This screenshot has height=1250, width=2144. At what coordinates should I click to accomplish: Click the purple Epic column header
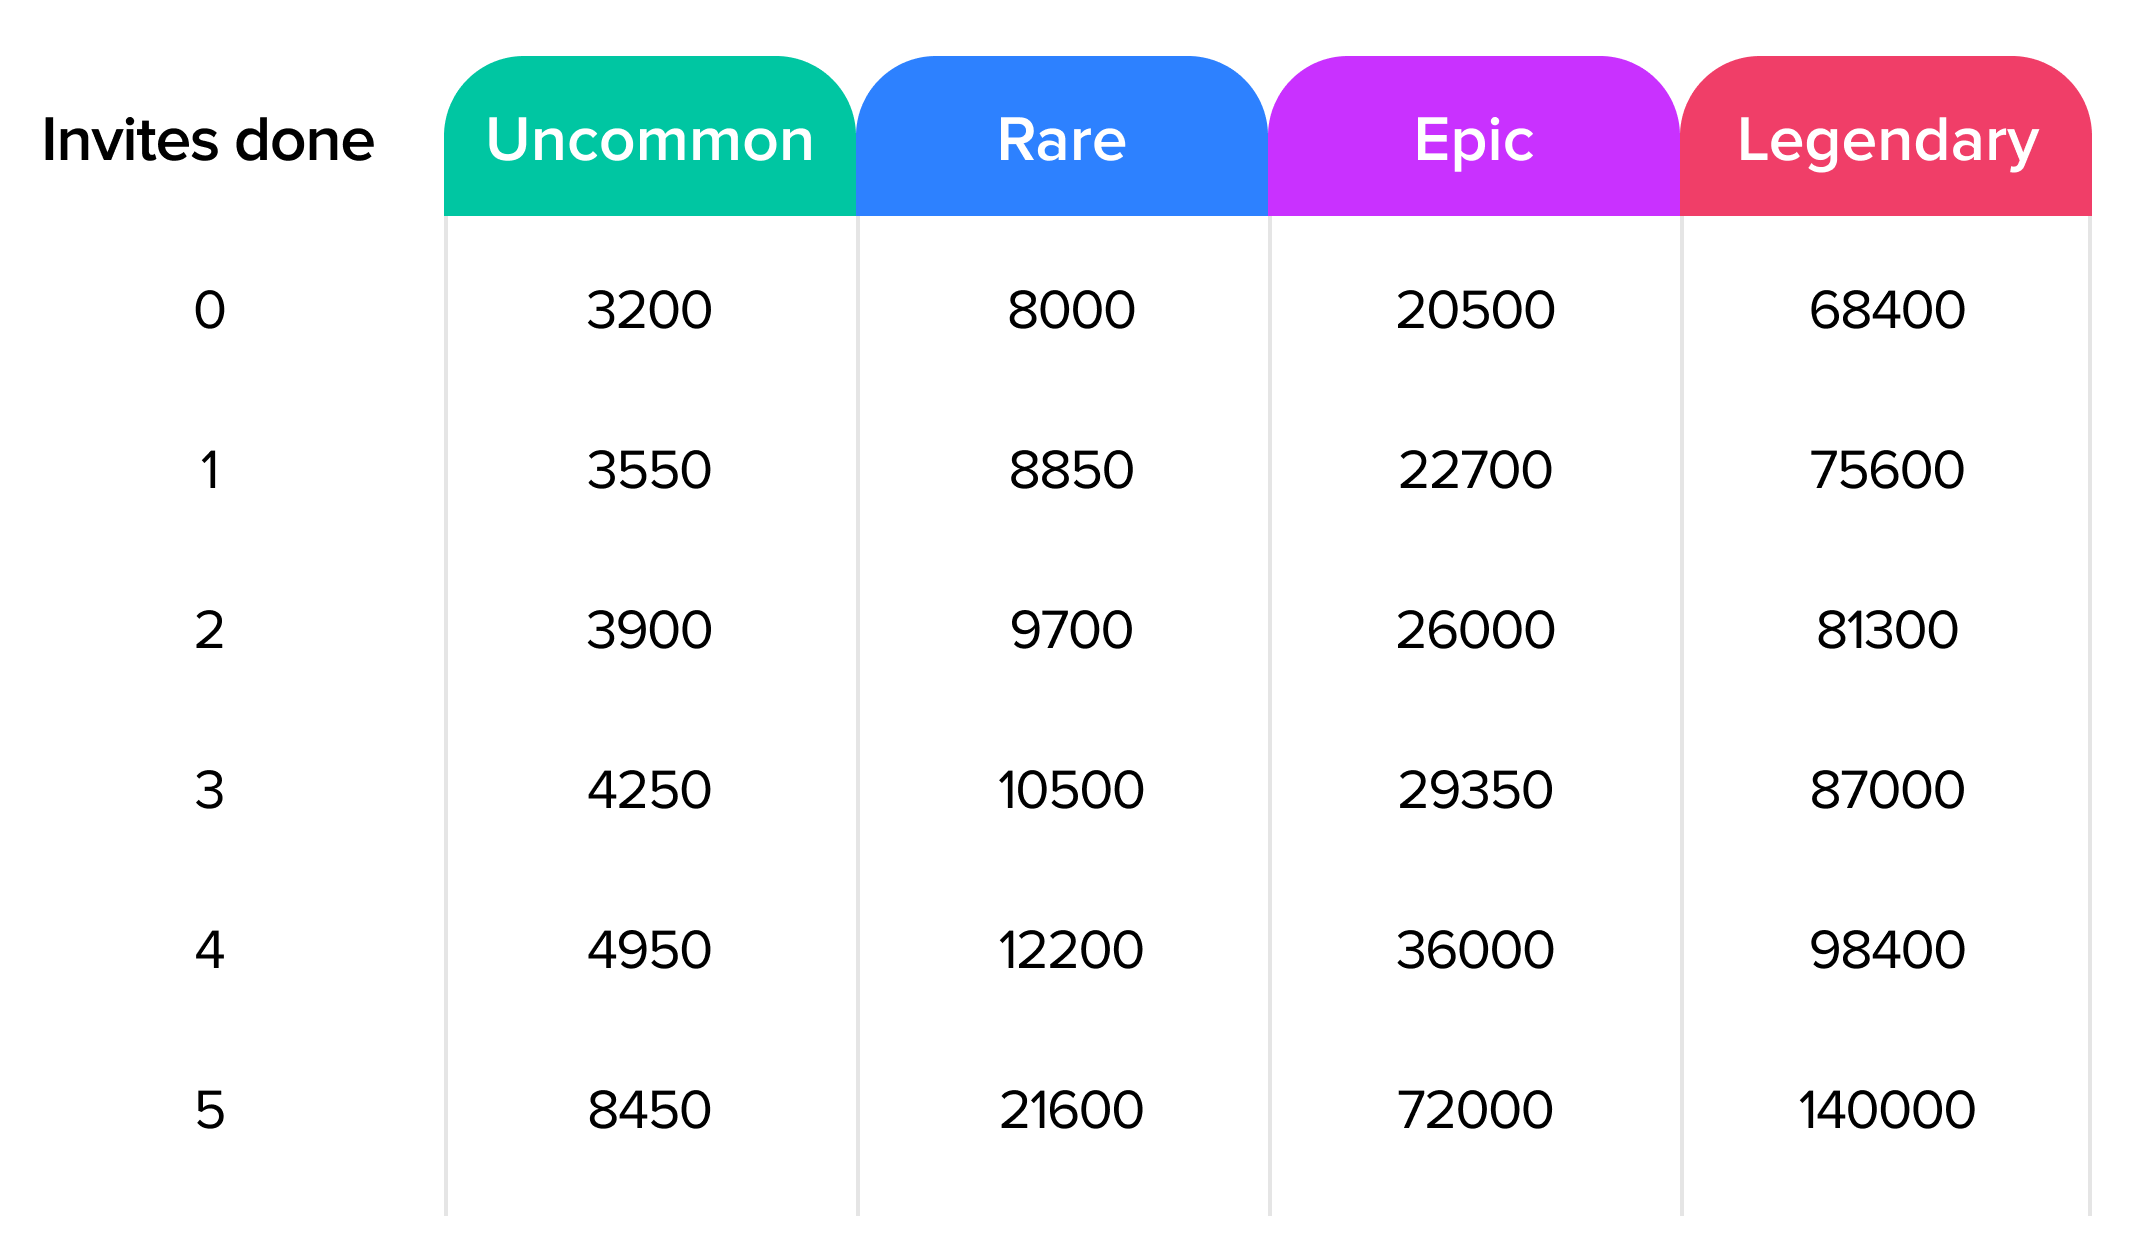click(x=1473, y=138)
